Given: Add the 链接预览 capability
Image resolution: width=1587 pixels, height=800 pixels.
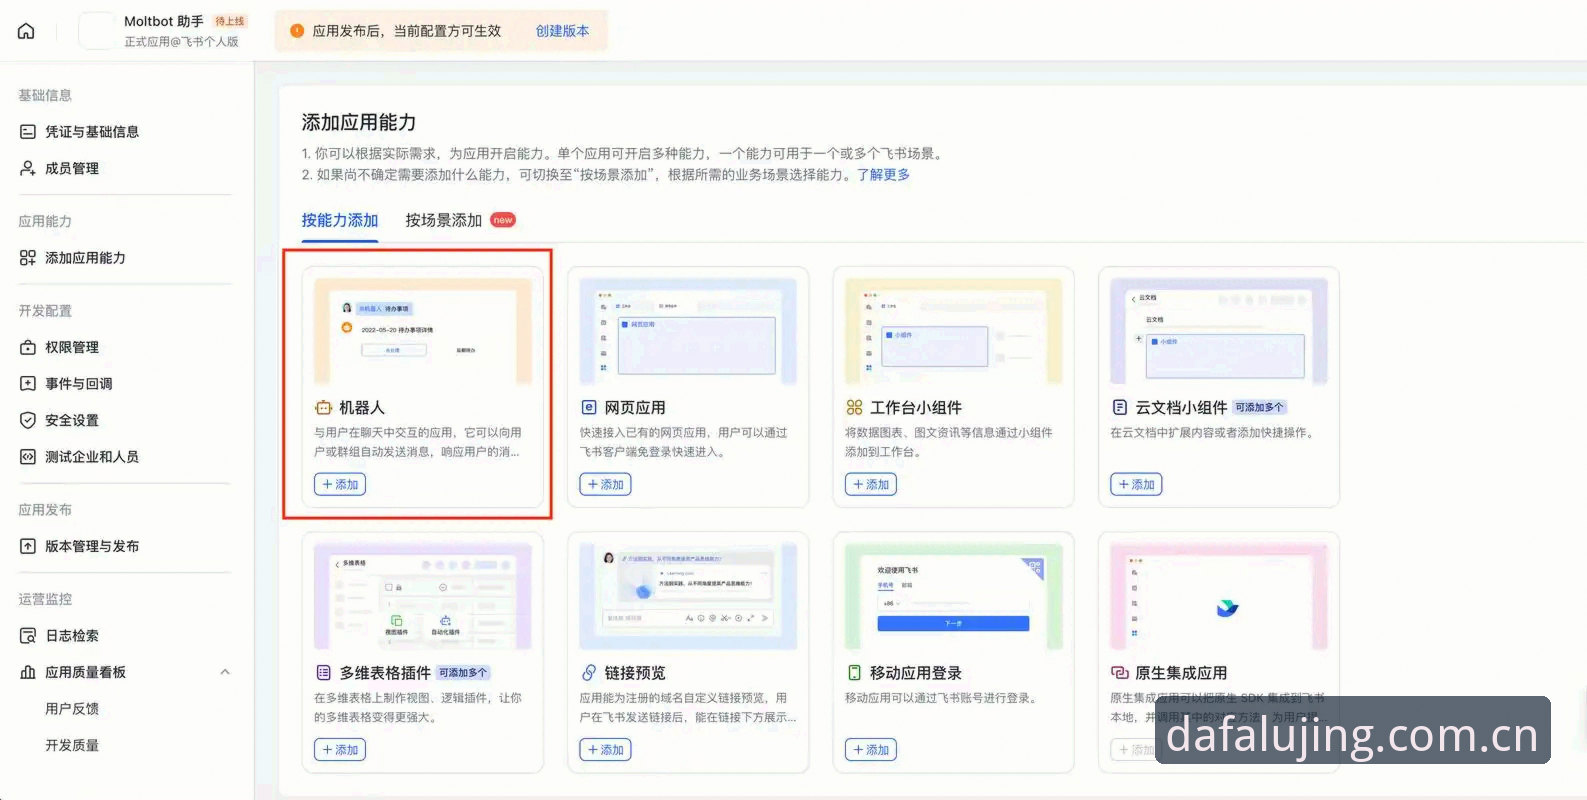Looking at the screenshot, I should coord(605,750).
